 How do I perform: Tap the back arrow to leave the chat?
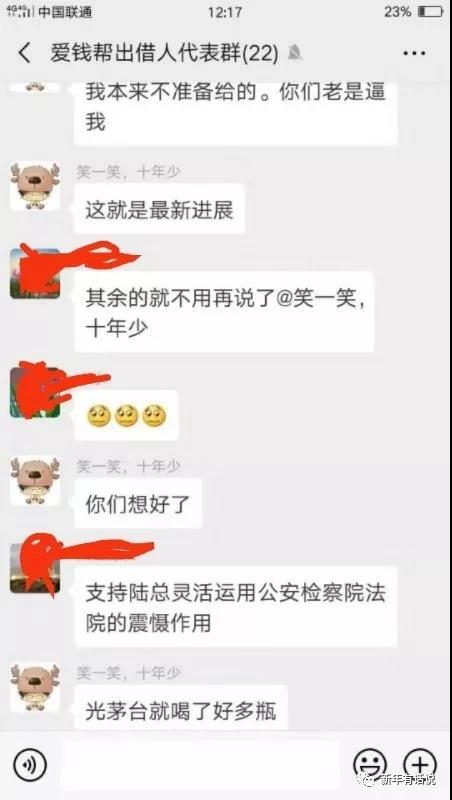[24, 54]
